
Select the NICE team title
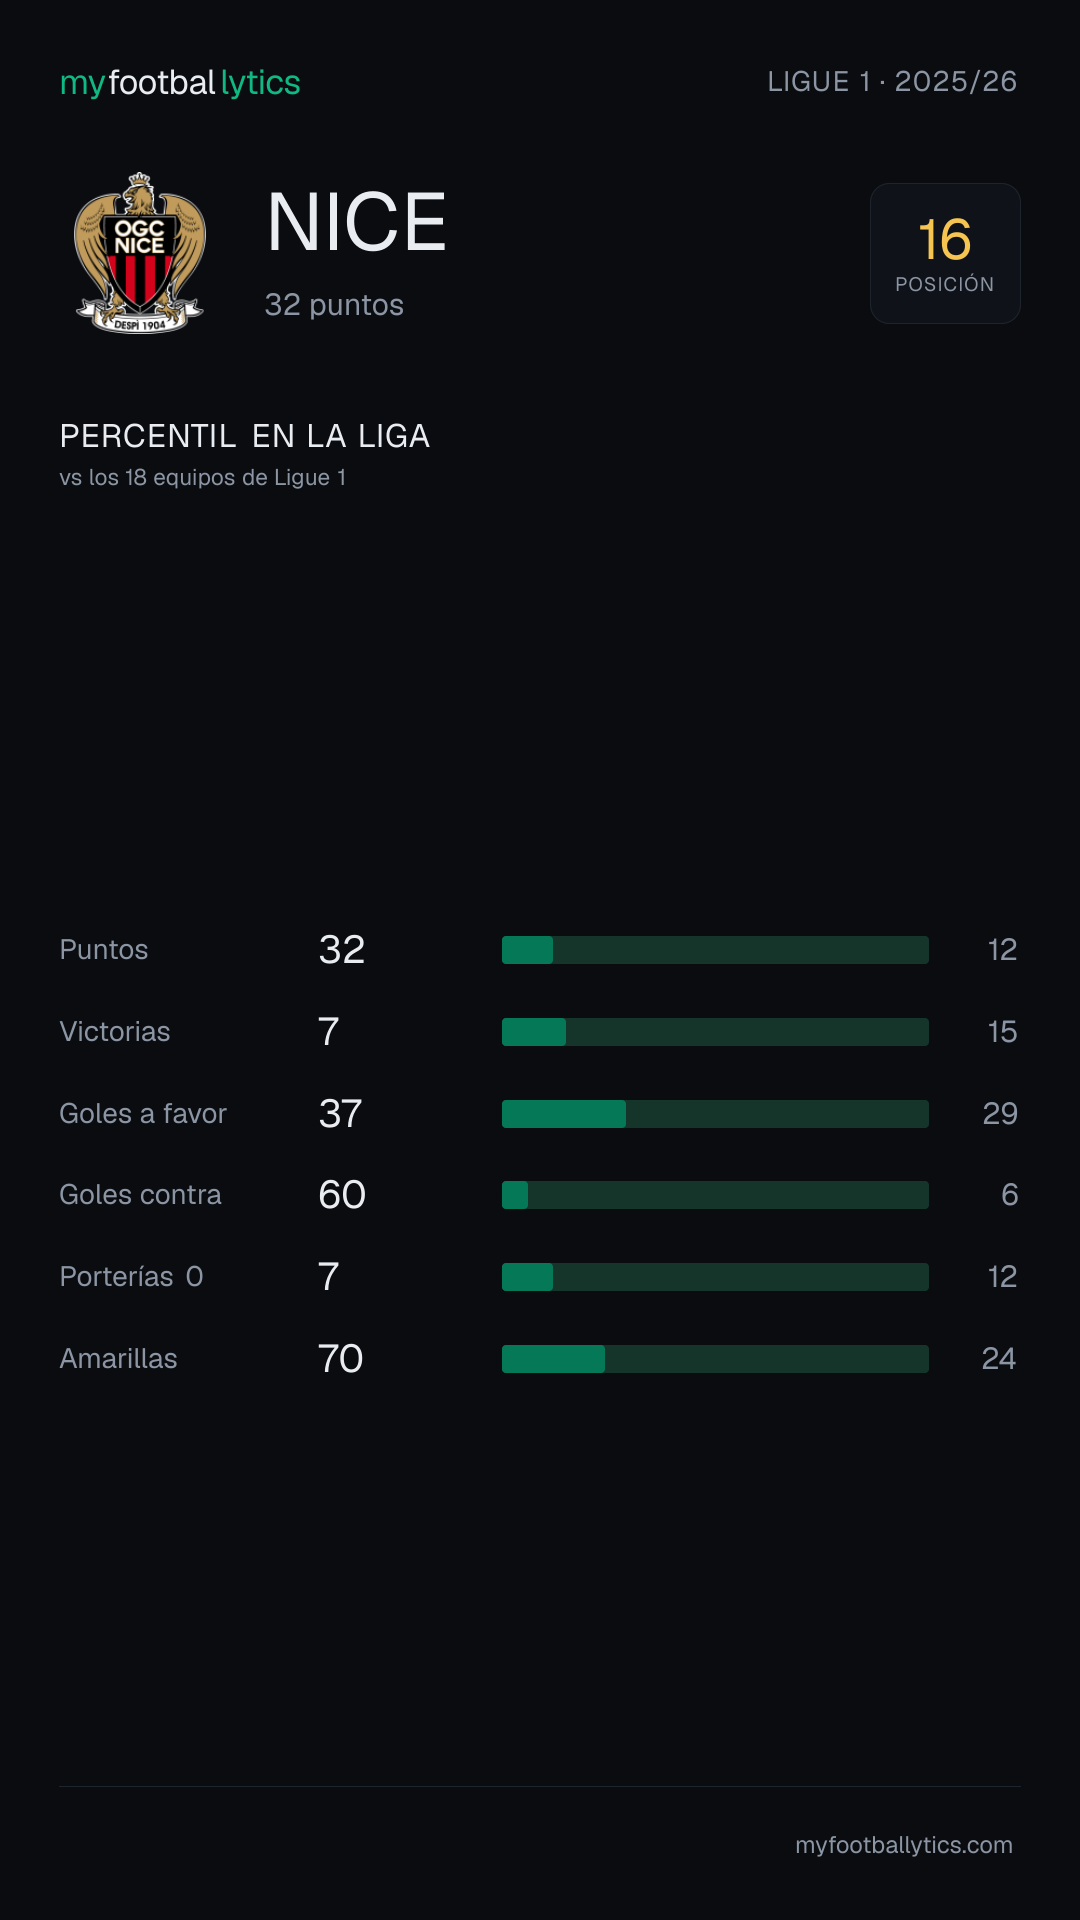point(357,222)
